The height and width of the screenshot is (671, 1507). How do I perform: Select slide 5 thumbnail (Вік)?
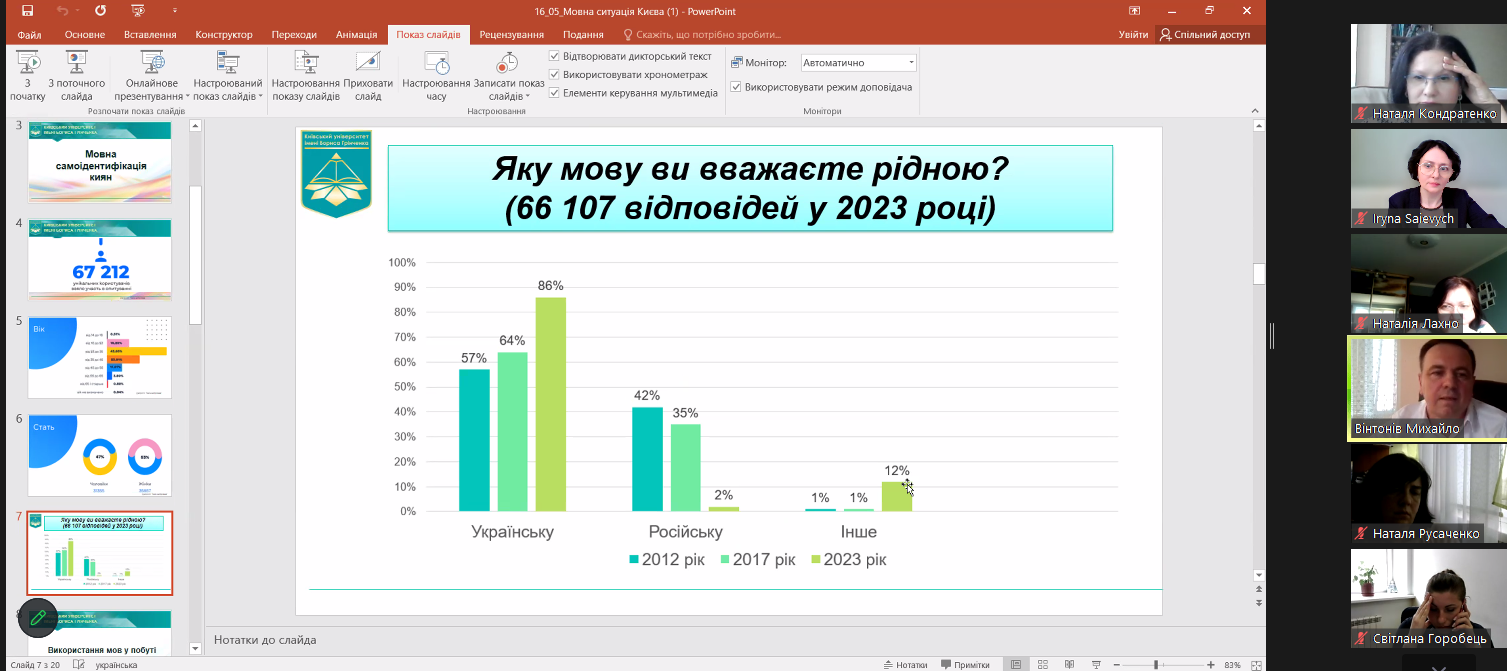click(x=99, y=357)
